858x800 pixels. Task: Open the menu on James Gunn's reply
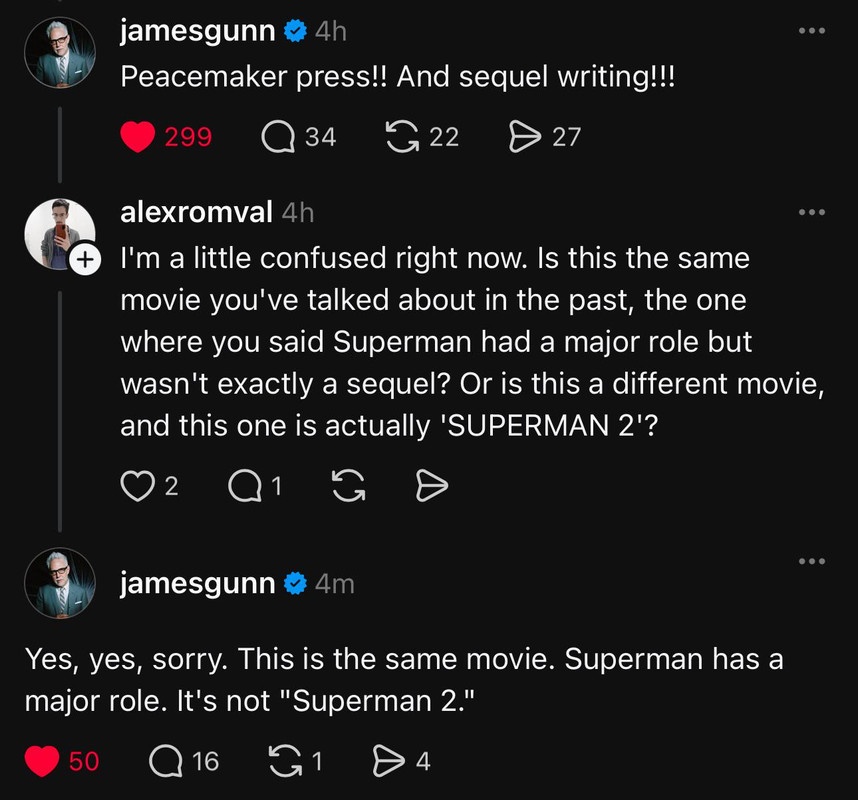point(810,561)
